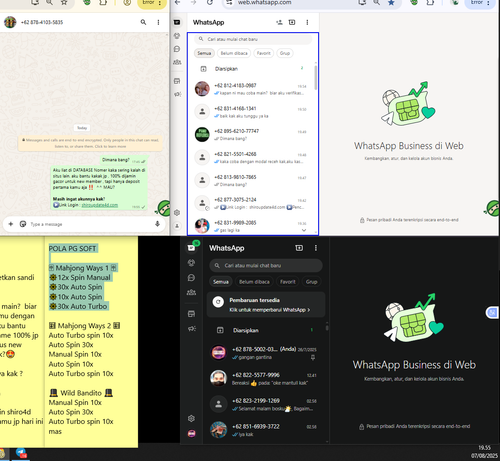This screenshot has height=461, width=500.
Task: Click add contact icon in light WhatsApp header
Action: tap(279, 22)
